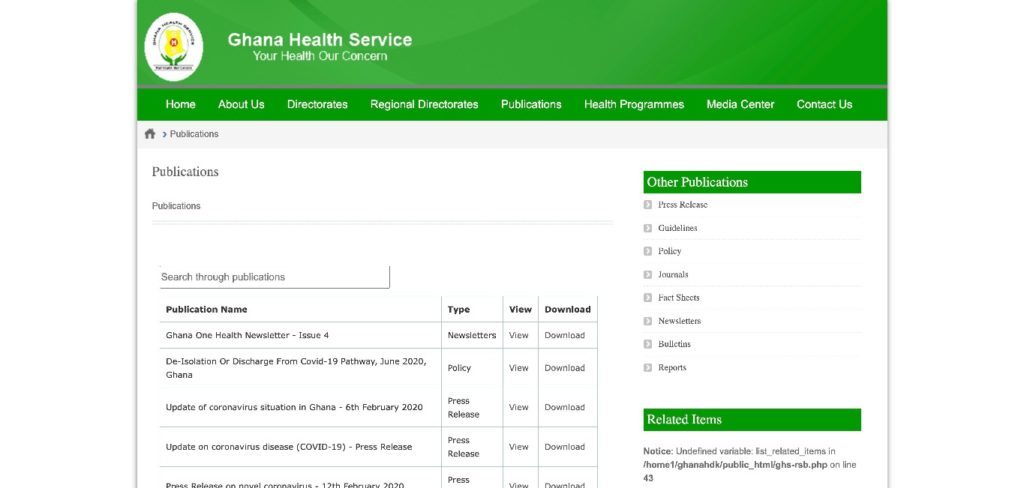The width and height of the screenshot is (1024, 488).
Task: Download the De-Isolation Covid-19 Pathway policy
Action: pyautogui.click(x=564, y=368)
